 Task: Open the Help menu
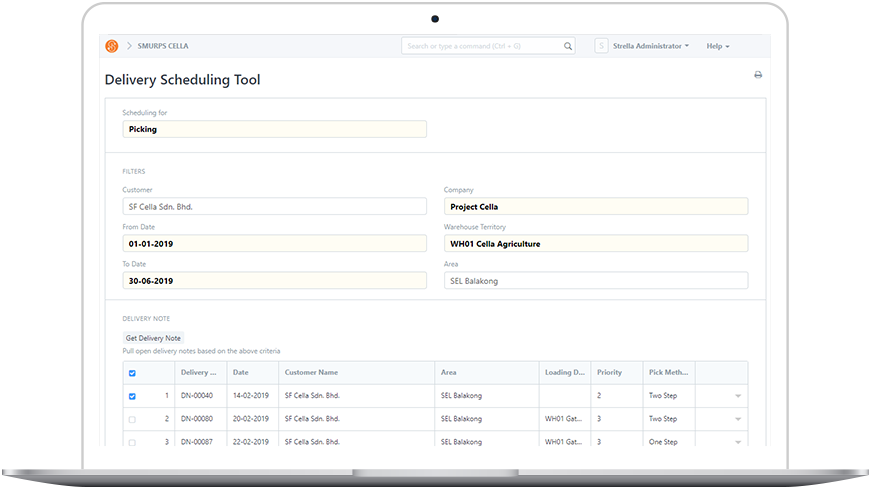pyautogui.click(x=717, y=46)
